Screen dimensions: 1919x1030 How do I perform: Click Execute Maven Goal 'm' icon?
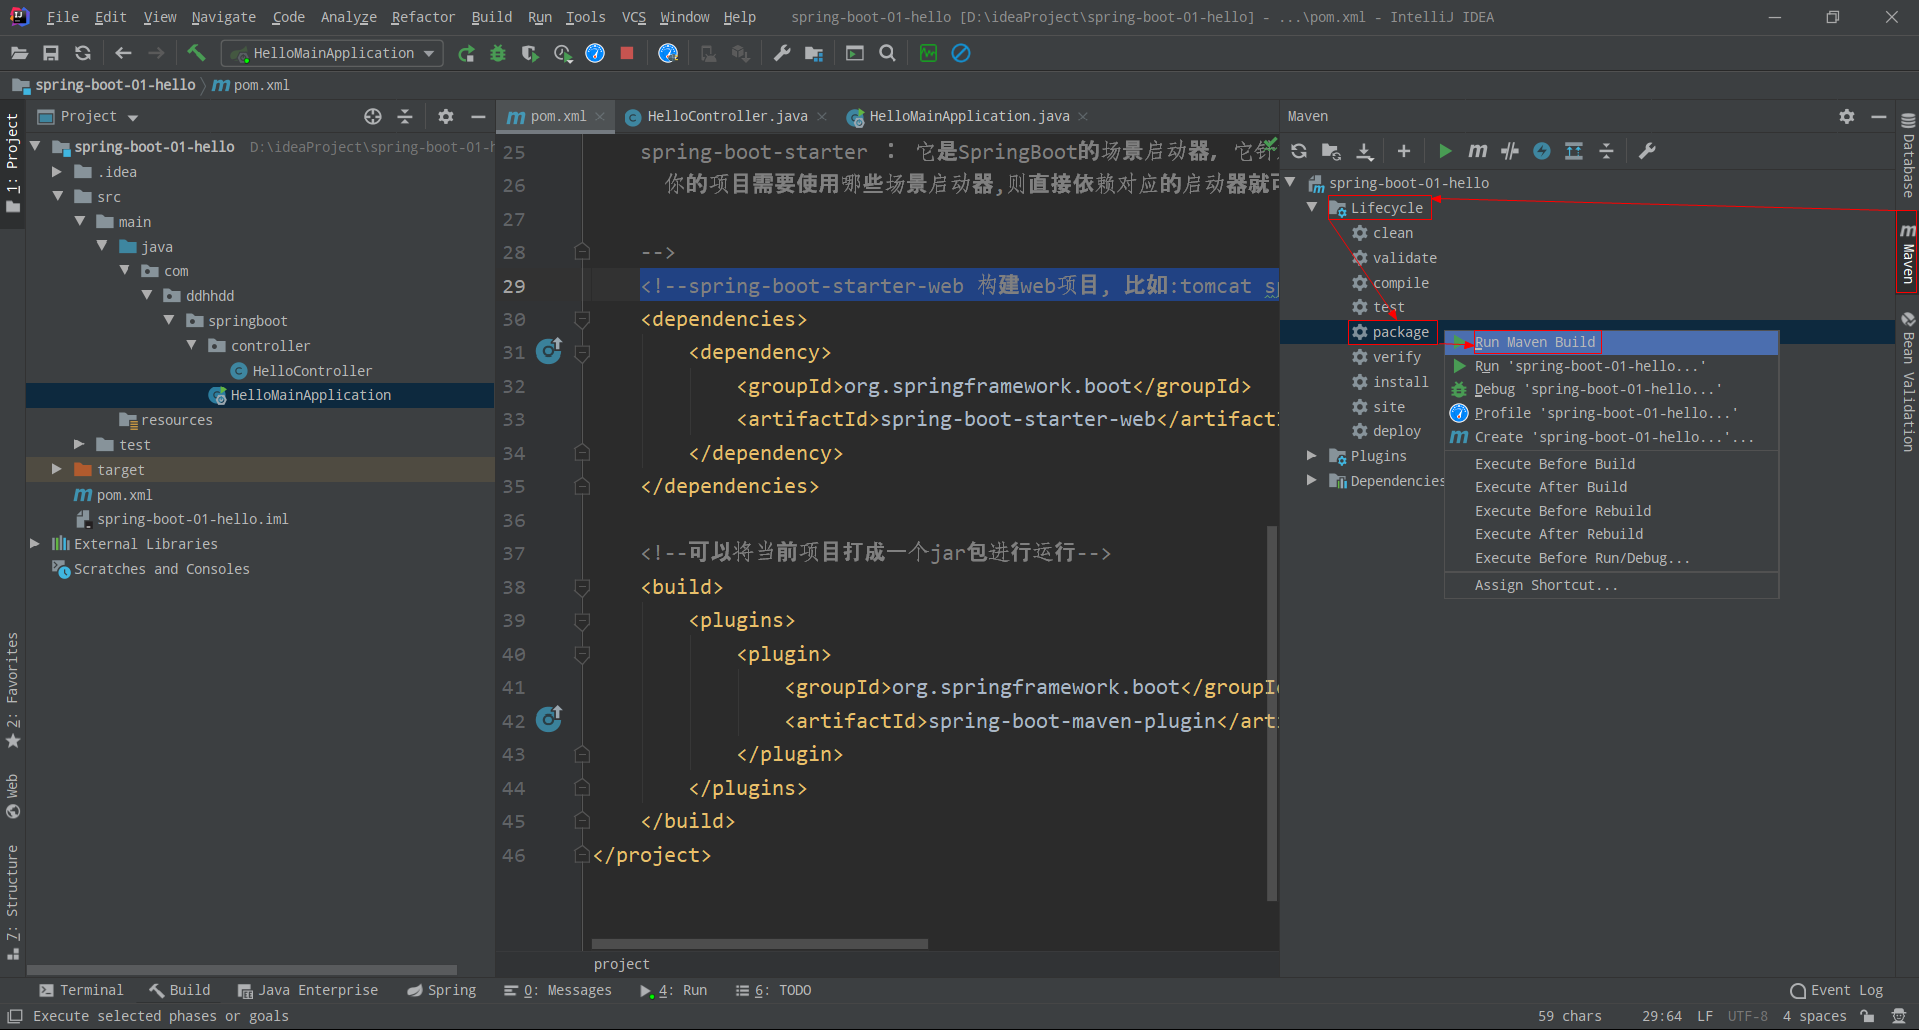click(1477, 151)
